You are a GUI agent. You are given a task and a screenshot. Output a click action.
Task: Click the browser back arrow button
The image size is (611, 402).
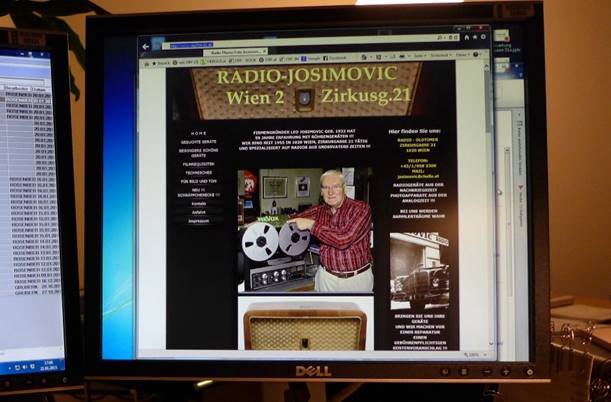point(146,47)
